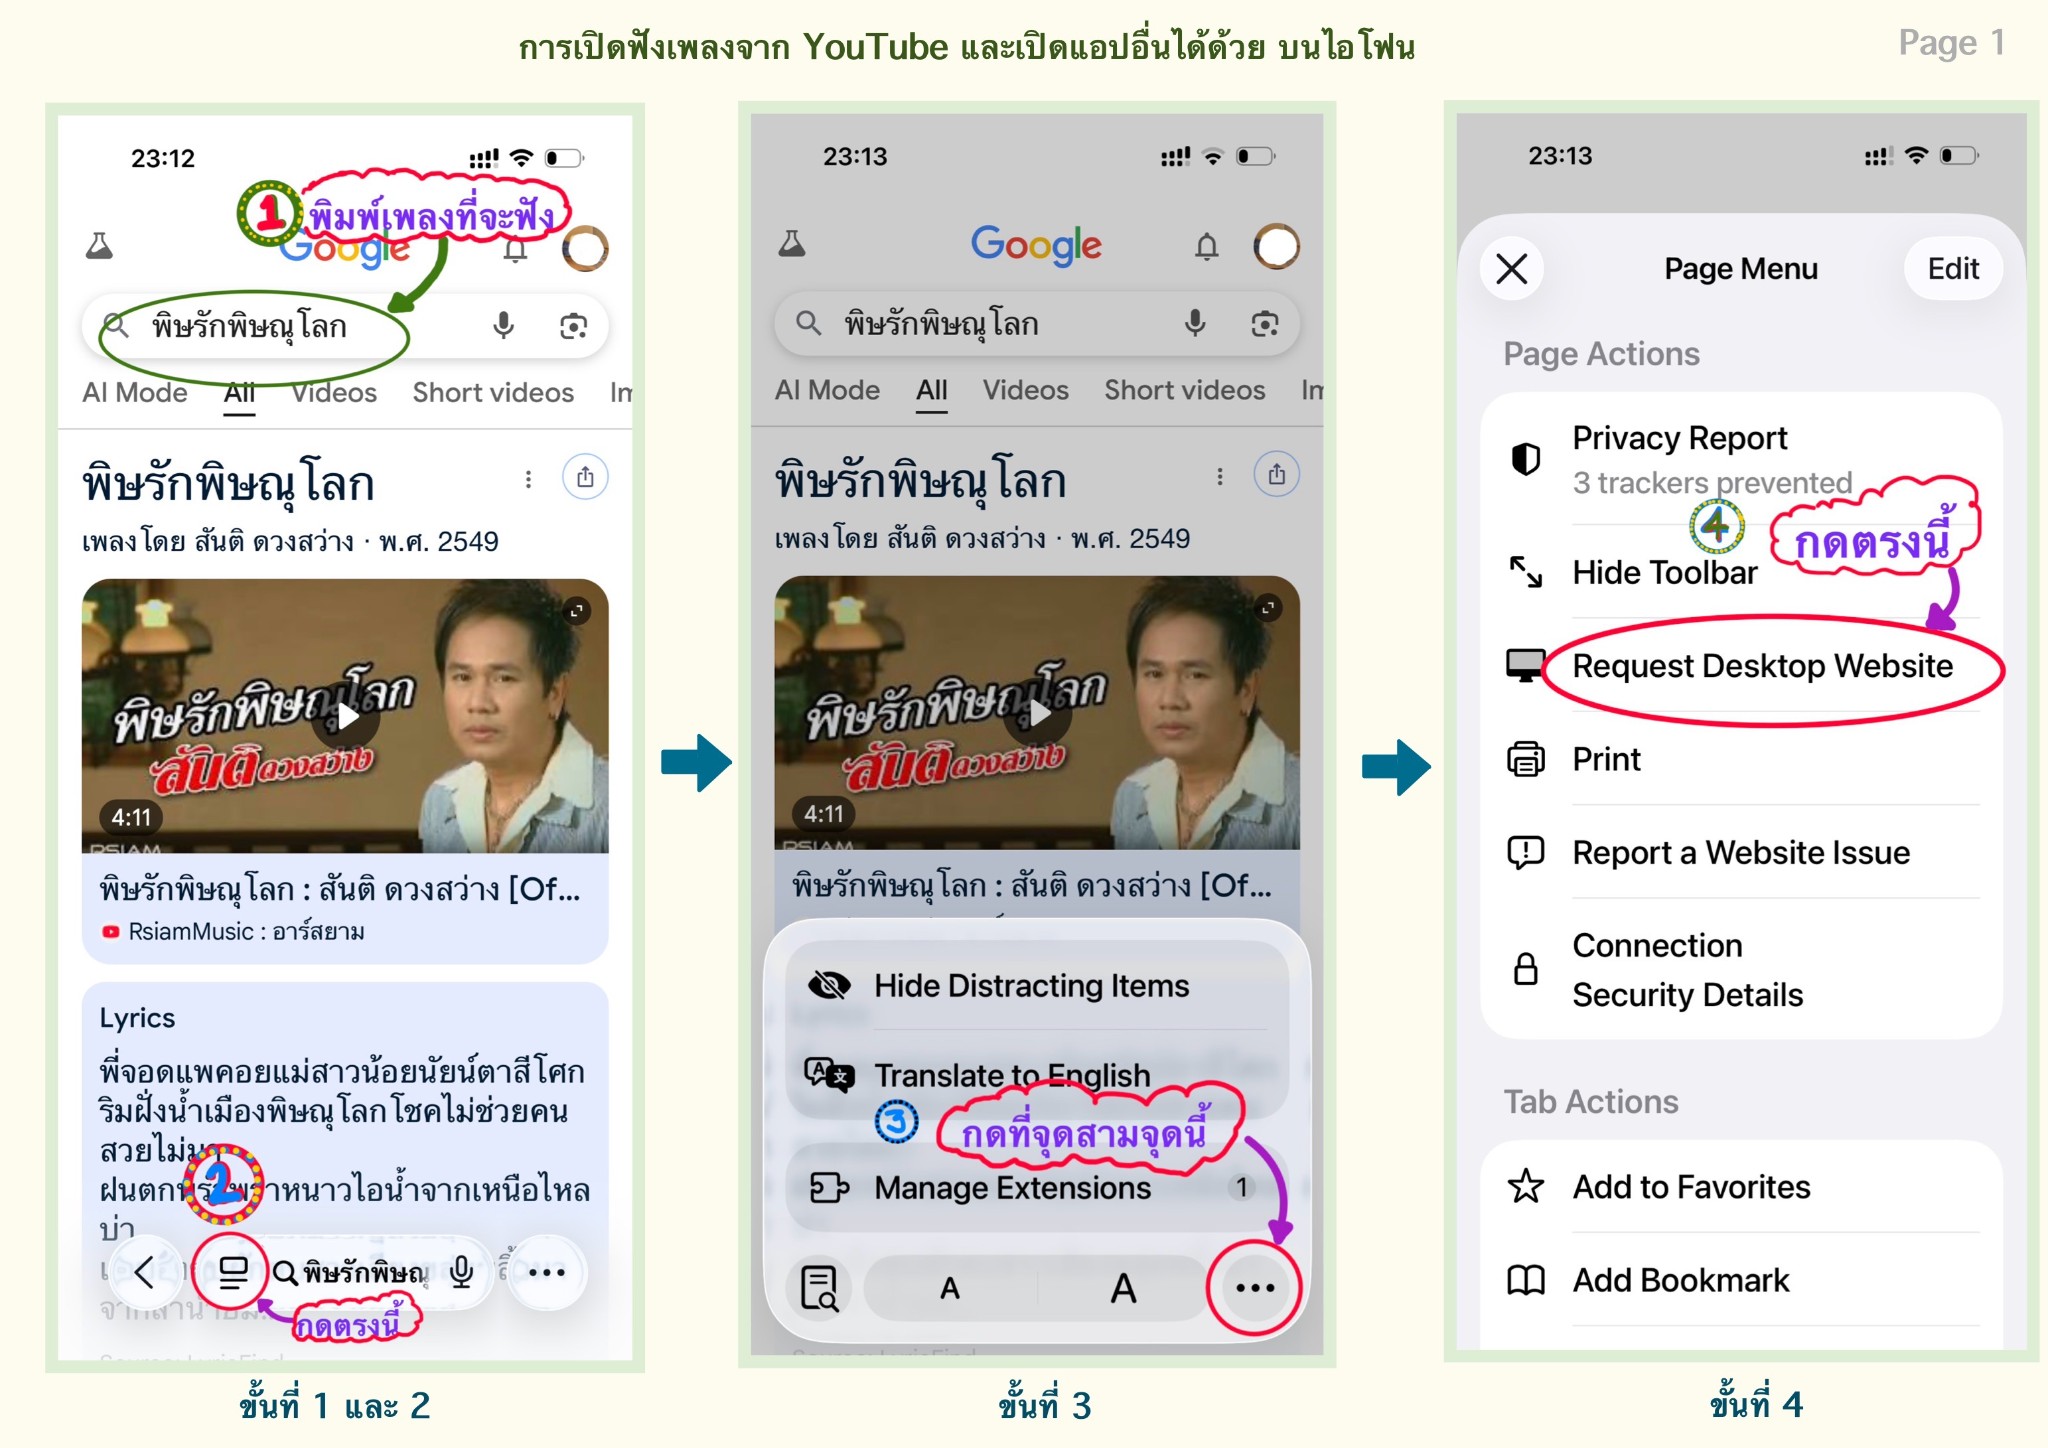Image resolution: width=2048 pixels, height=1448 pixels.
Task: Tap the Print option
Action: click(1742, 759)
